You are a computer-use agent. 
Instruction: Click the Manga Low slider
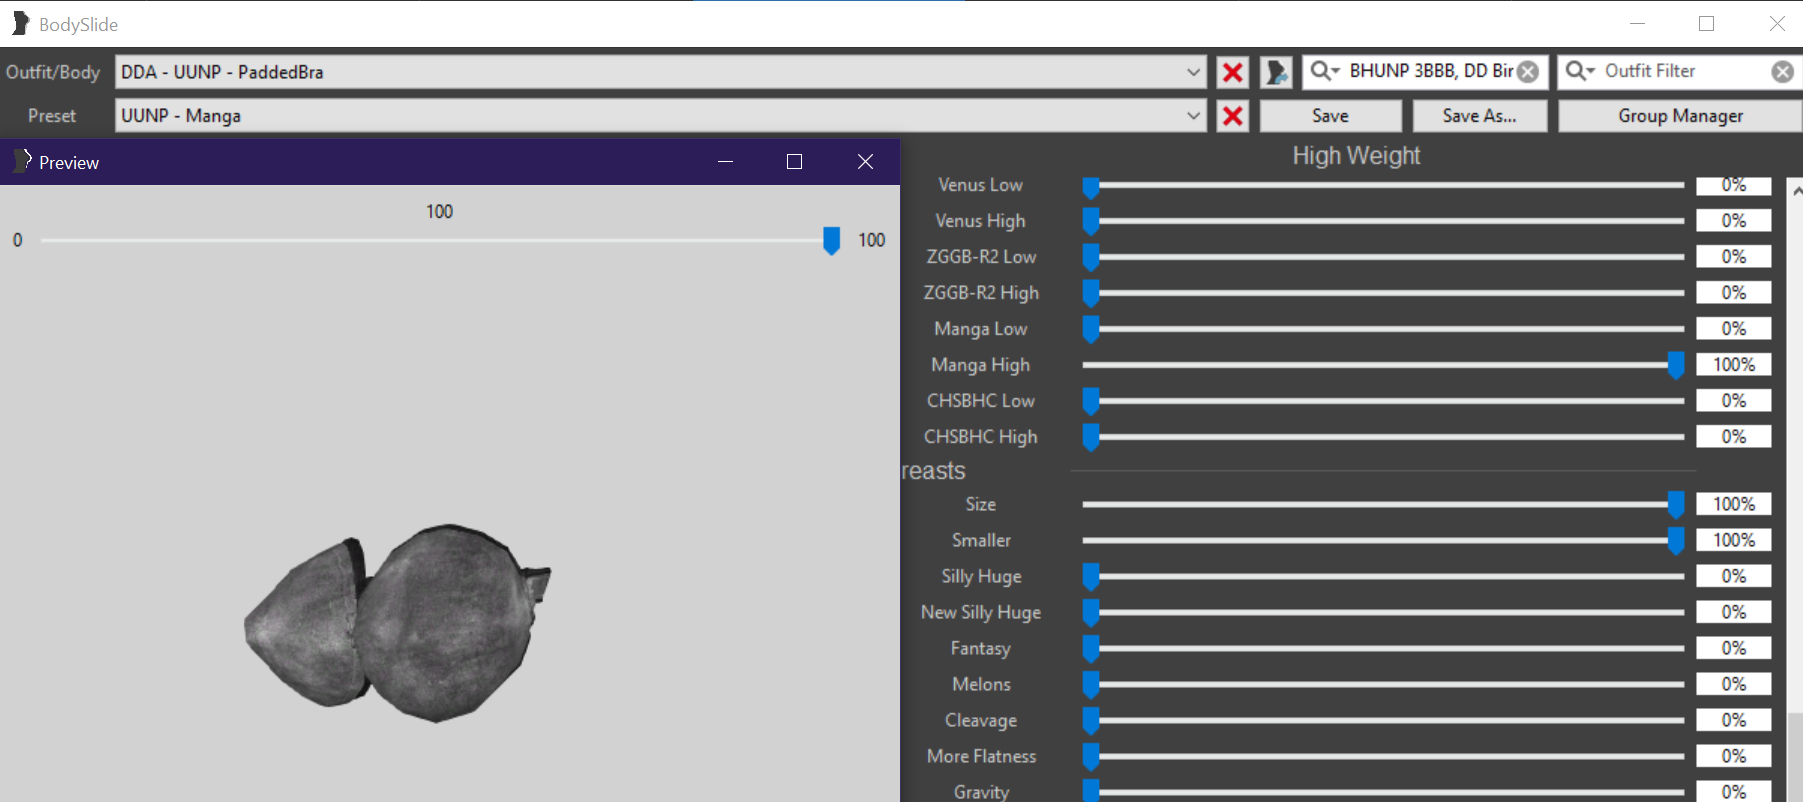(x=1383, y=329)
